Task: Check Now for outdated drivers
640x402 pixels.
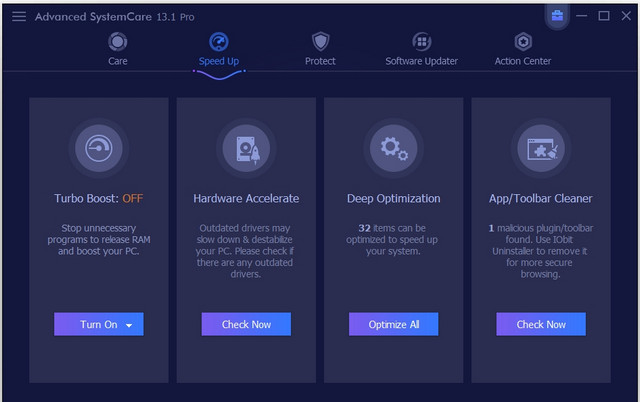Action: pos(246,324)
